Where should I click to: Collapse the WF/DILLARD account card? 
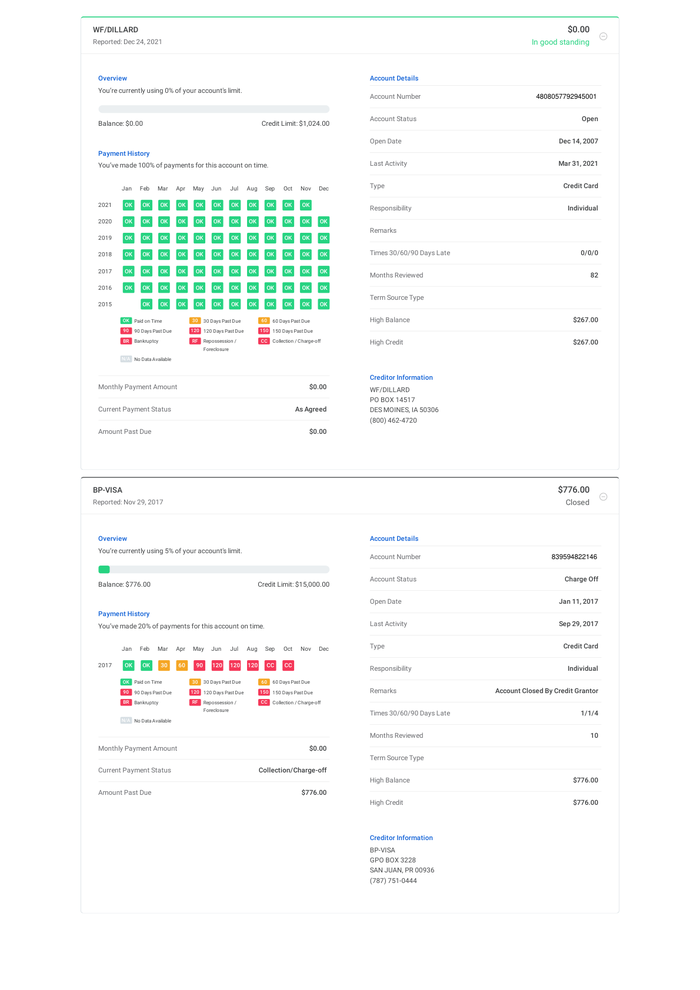pos(603,36)
